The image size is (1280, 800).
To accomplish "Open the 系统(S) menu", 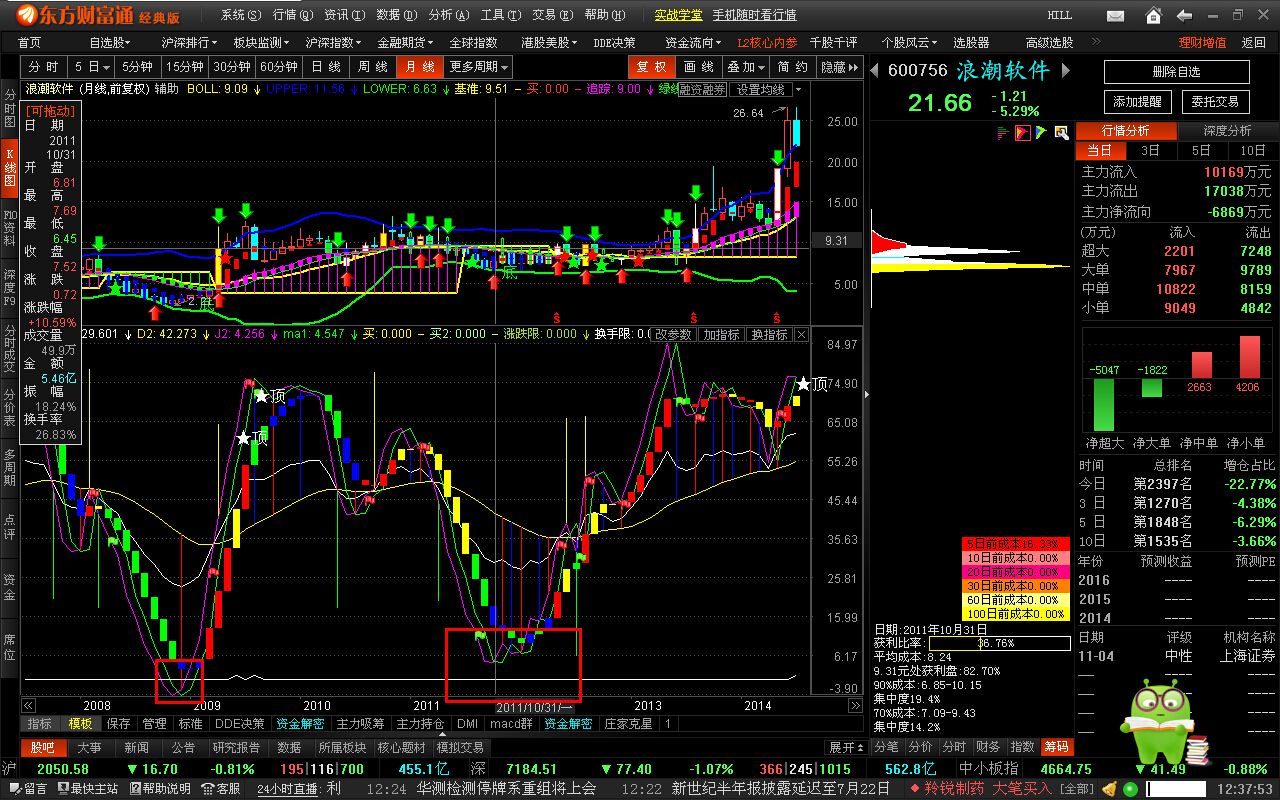I will point(241,15).
